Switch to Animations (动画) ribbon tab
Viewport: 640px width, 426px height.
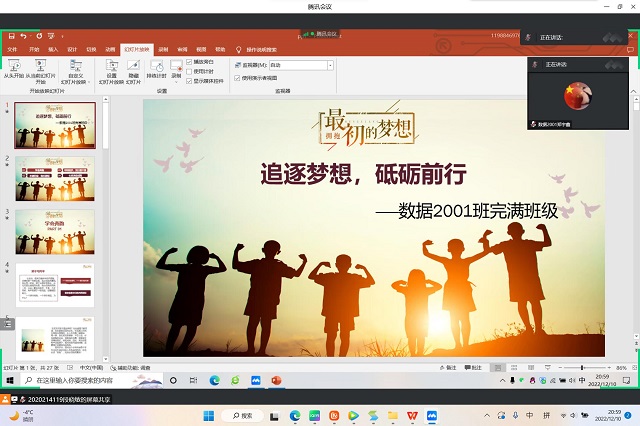click(x=110, y=49)
